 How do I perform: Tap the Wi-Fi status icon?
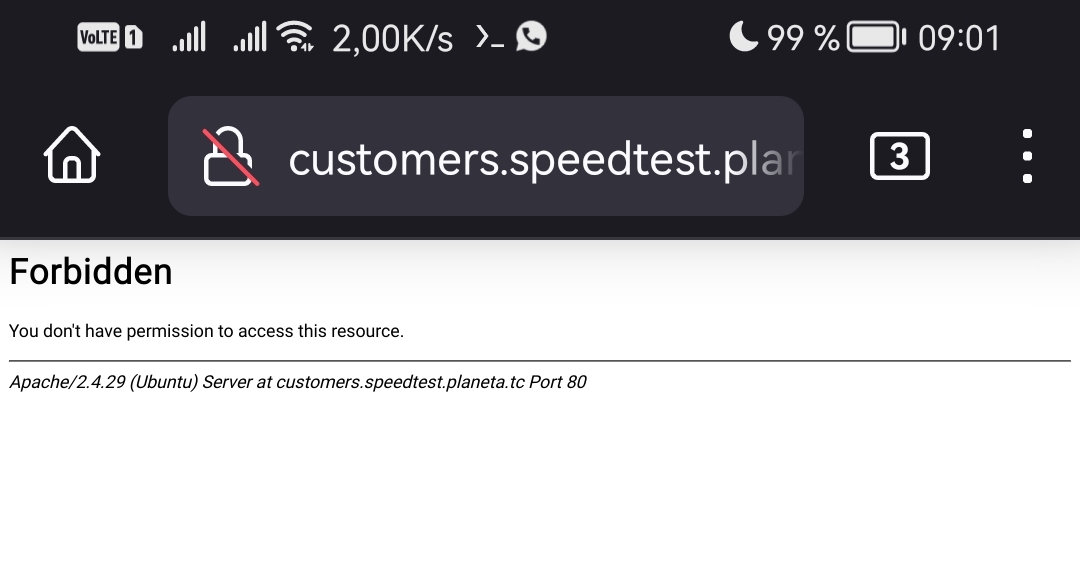(295, 36)
